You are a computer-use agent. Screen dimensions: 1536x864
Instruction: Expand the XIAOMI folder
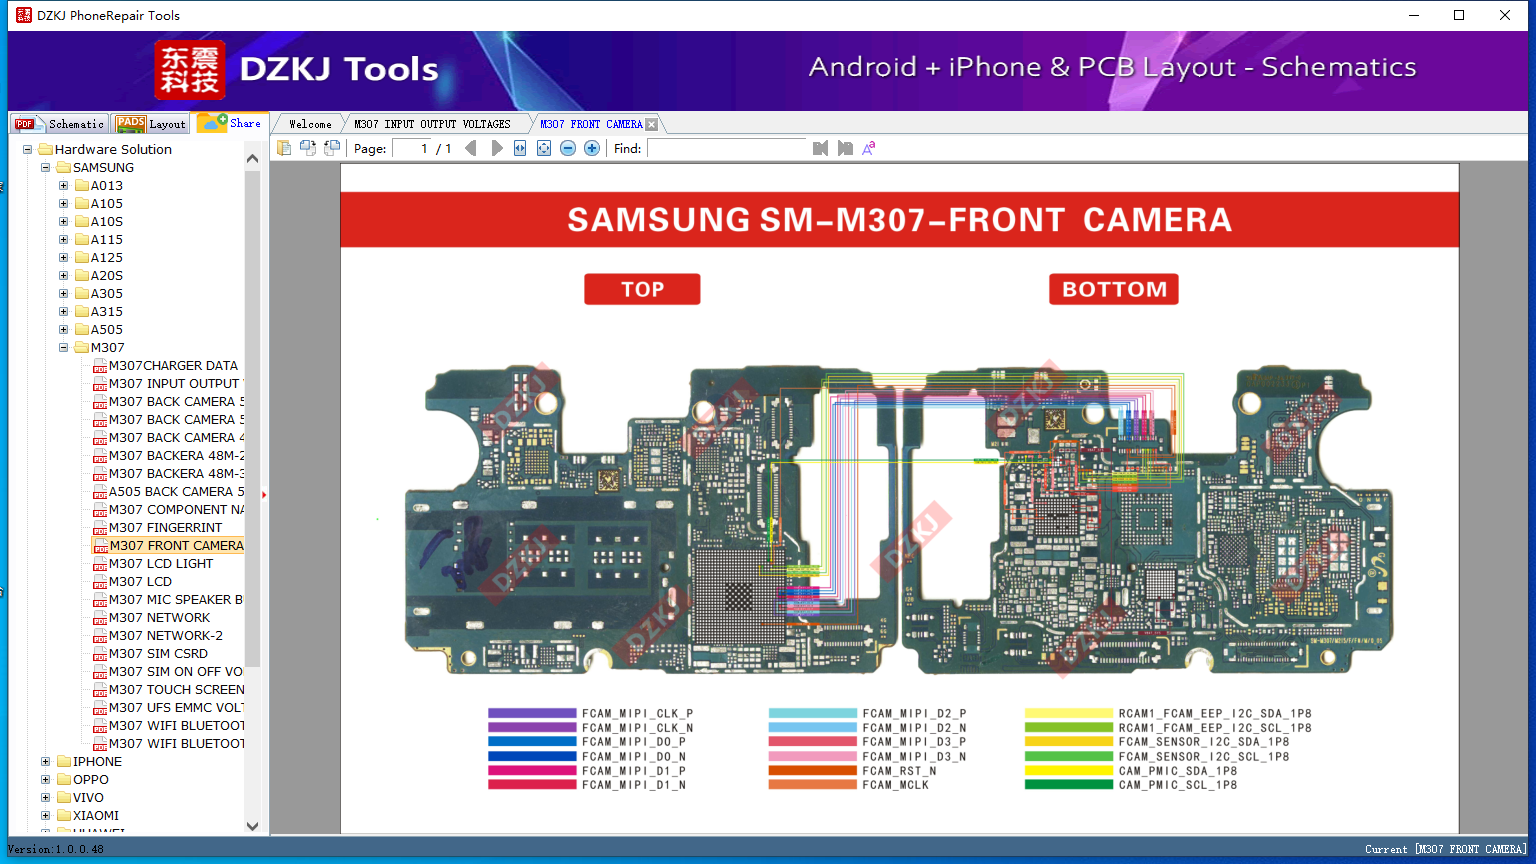45,816
